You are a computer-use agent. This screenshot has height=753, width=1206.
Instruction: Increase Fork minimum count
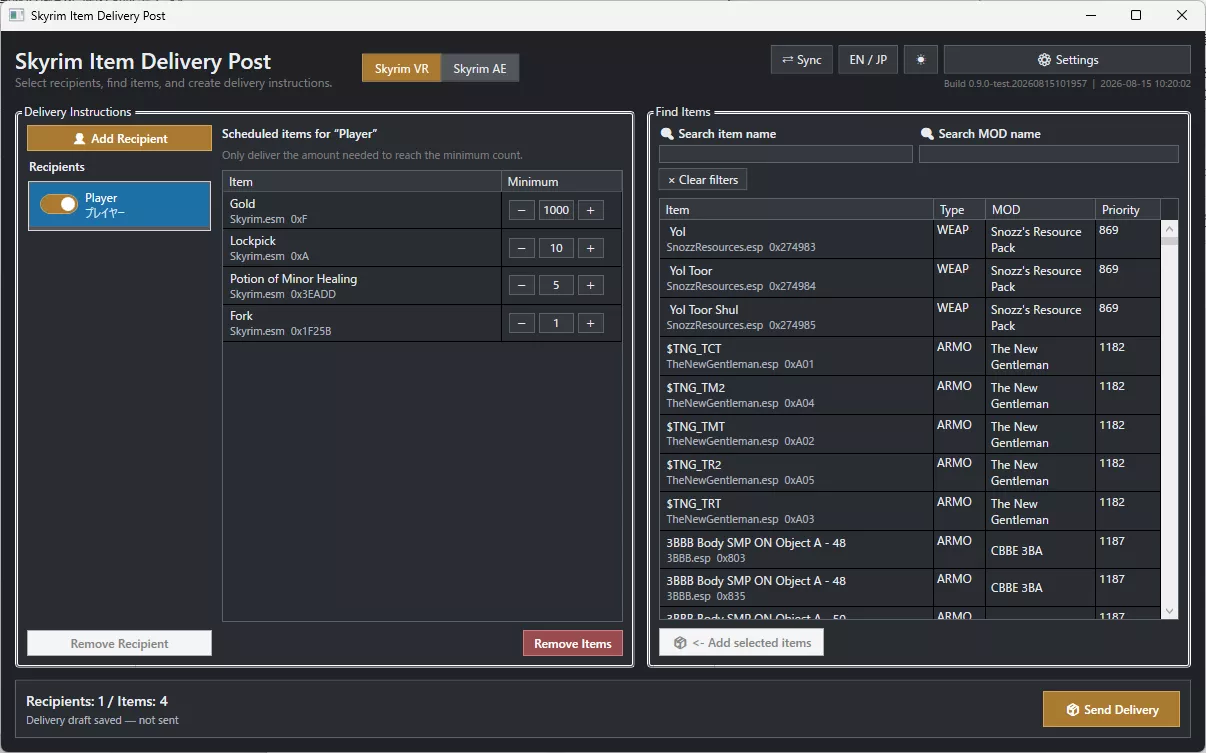pos(590,323)
